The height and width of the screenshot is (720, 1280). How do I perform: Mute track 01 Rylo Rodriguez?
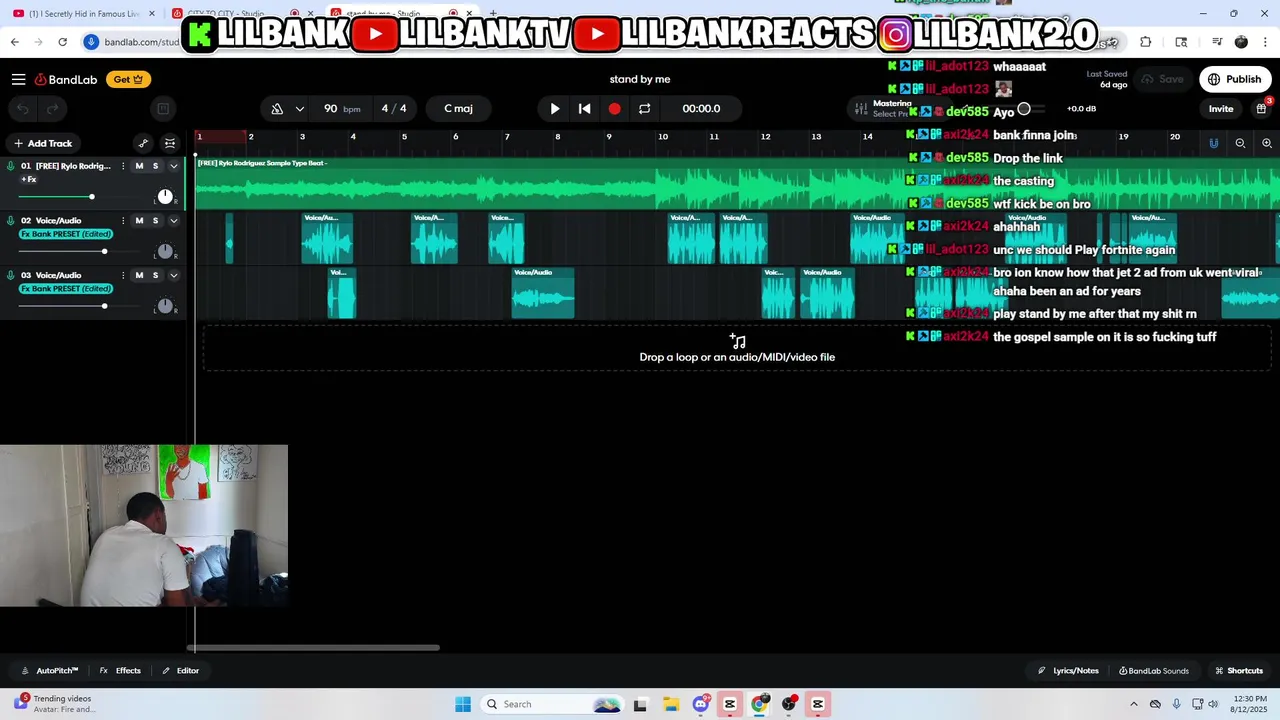click(x=139, y=166)
